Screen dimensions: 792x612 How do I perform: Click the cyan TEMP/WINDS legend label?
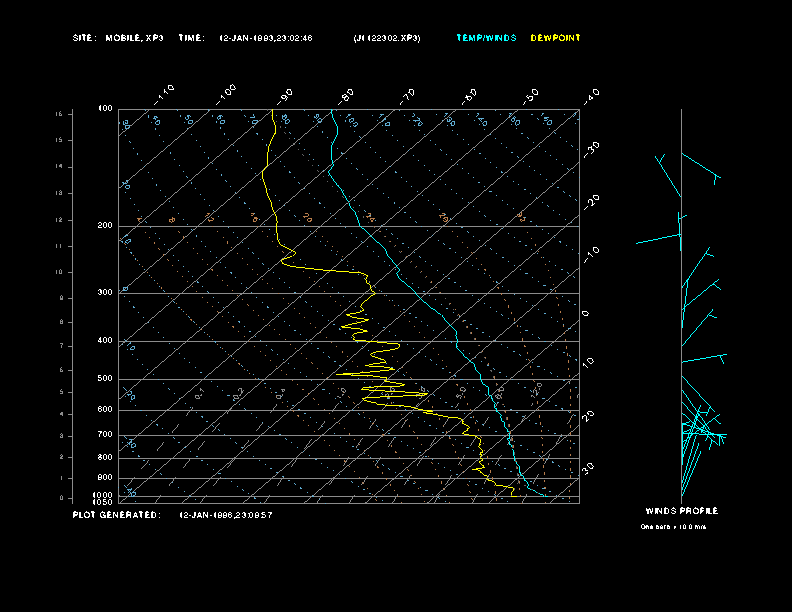click(x=486, y=38)
